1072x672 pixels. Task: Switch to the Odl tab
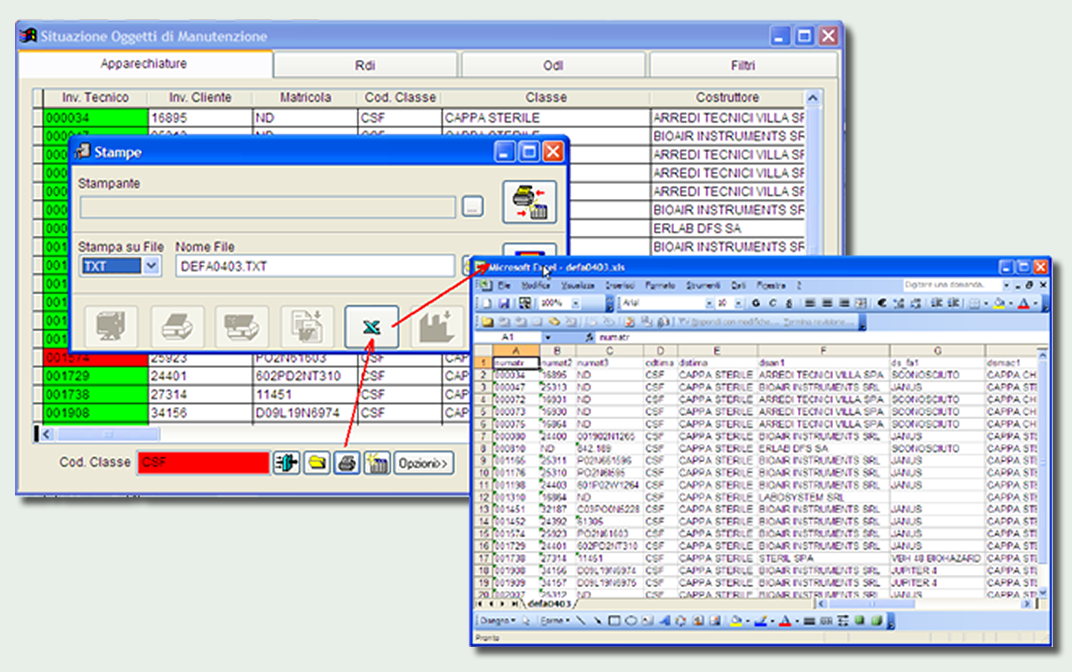click(x=553, y=65)
